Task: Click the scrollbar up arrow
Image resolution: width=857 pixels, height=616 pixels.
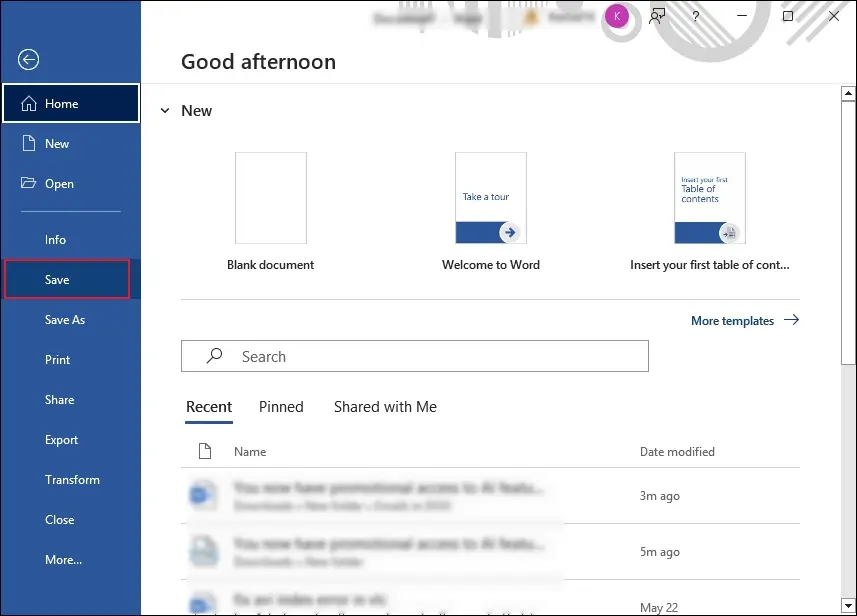Action: coord(848,93)
